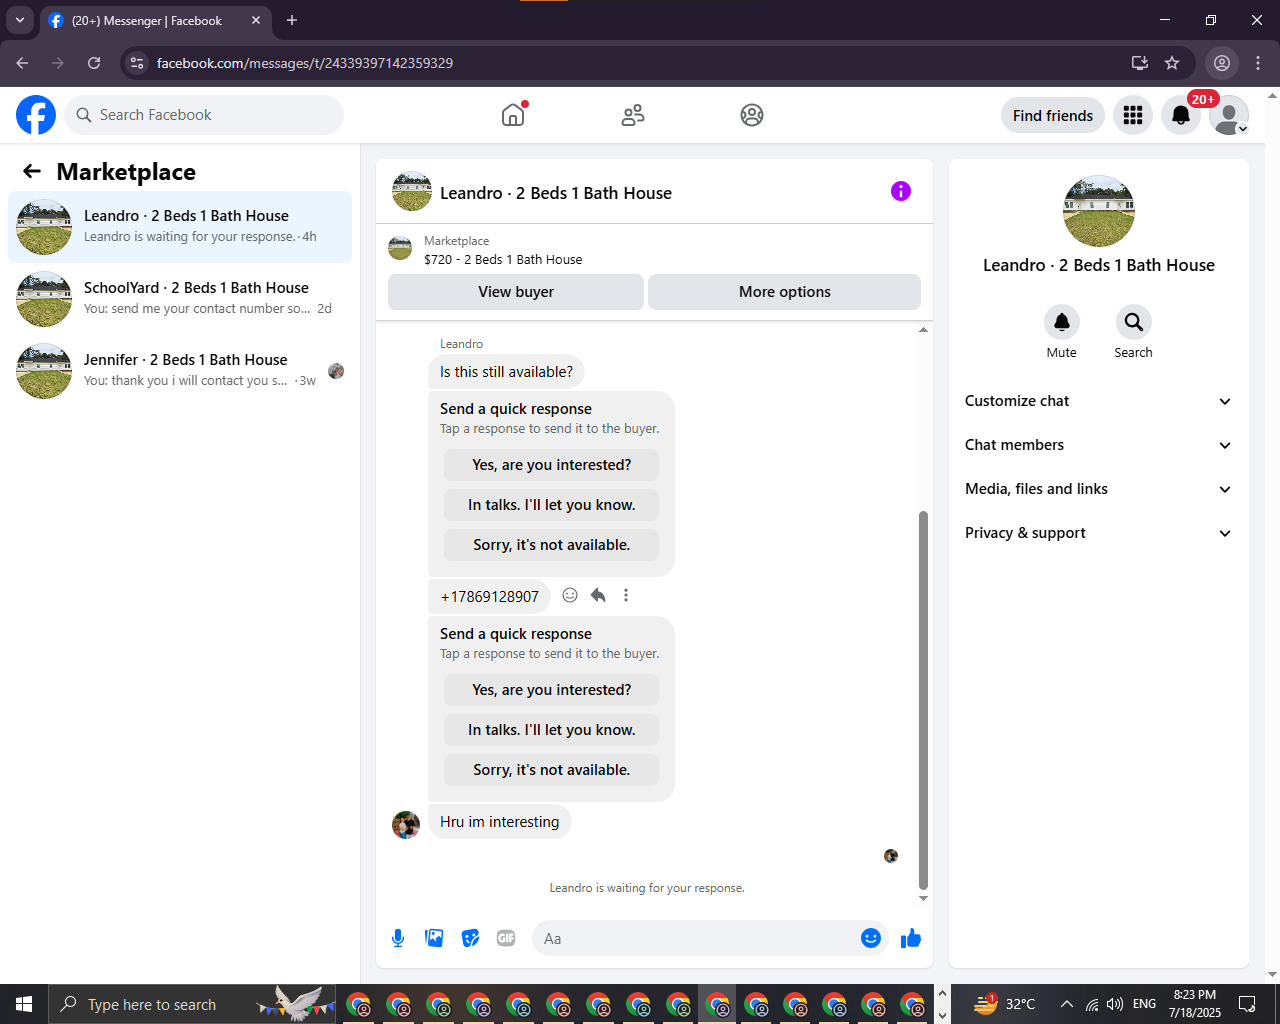The height and width of the screenshot is (1024, 1280).
Task: Open the listing thumbnail in right panel
Action: [1099, 211]
